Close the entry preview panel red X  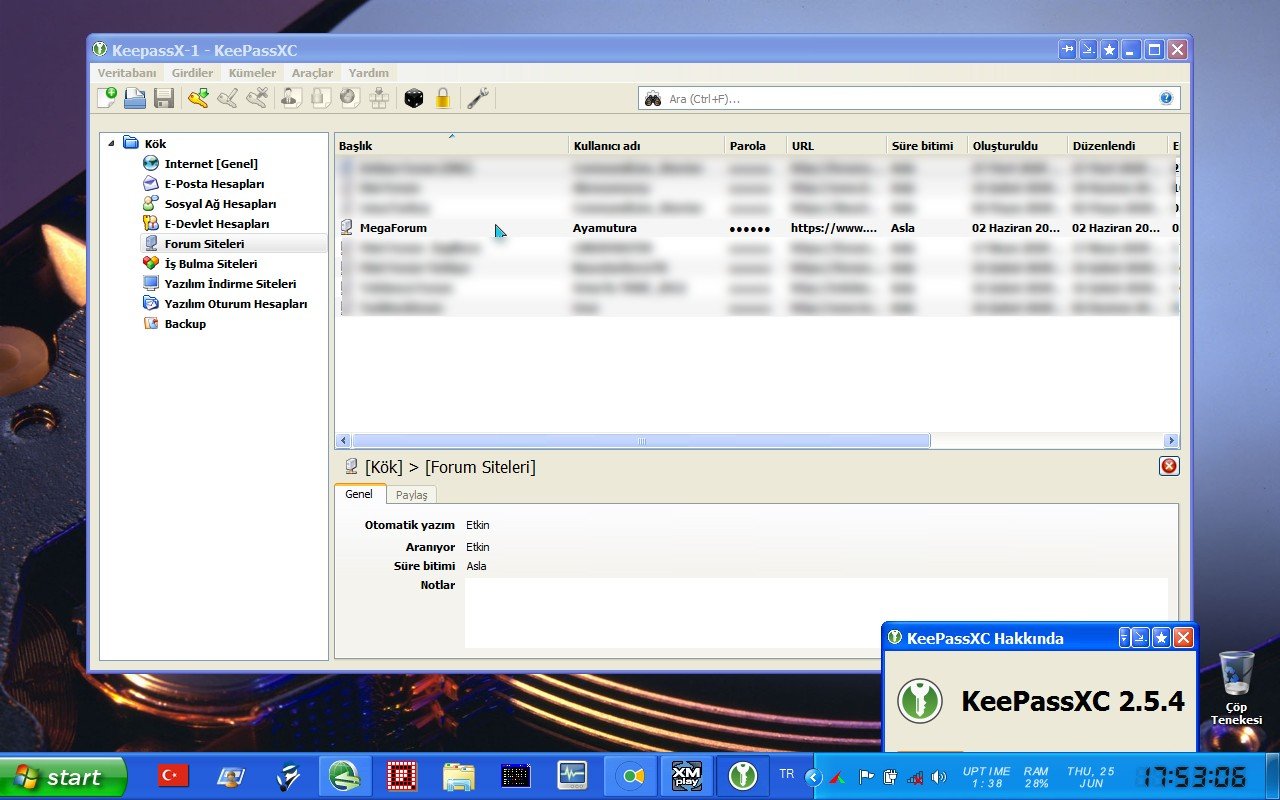1169,466
